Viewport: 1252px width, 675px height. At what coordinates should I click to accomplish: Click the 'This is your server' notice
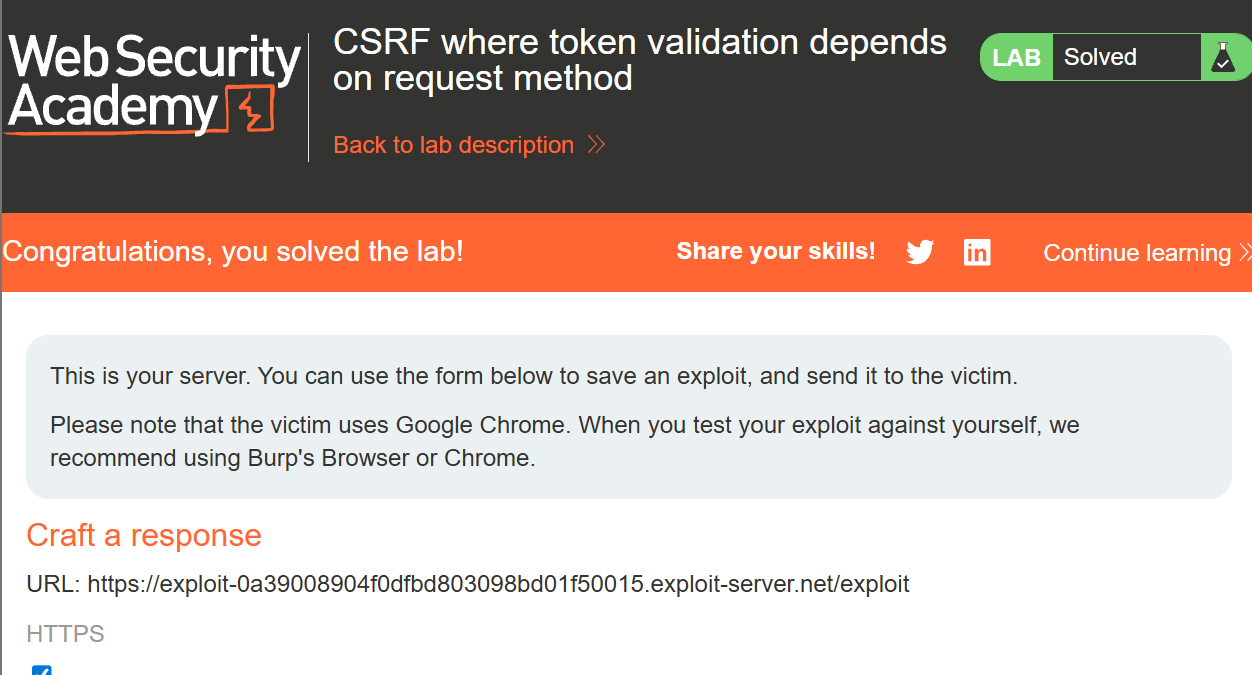tap(534, 377)
